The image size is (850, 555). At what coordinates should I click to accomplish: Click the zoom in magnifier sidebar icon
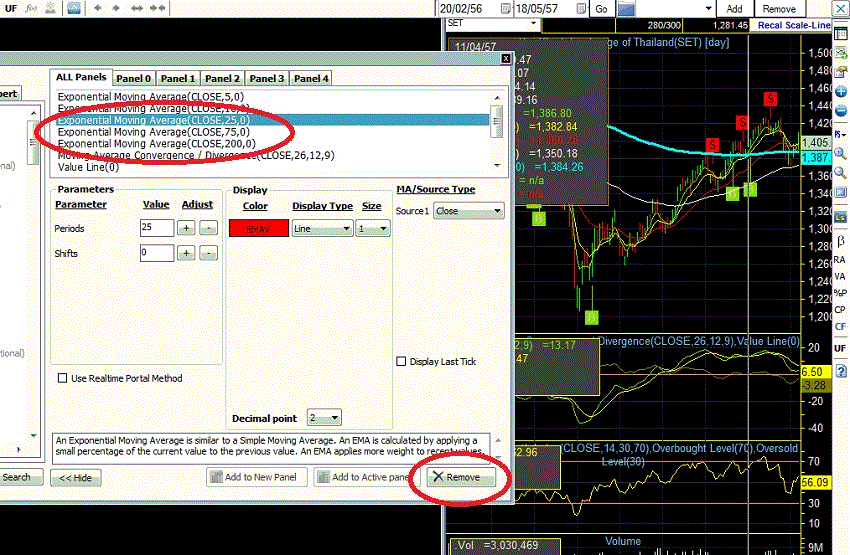[x=841, y=153]
